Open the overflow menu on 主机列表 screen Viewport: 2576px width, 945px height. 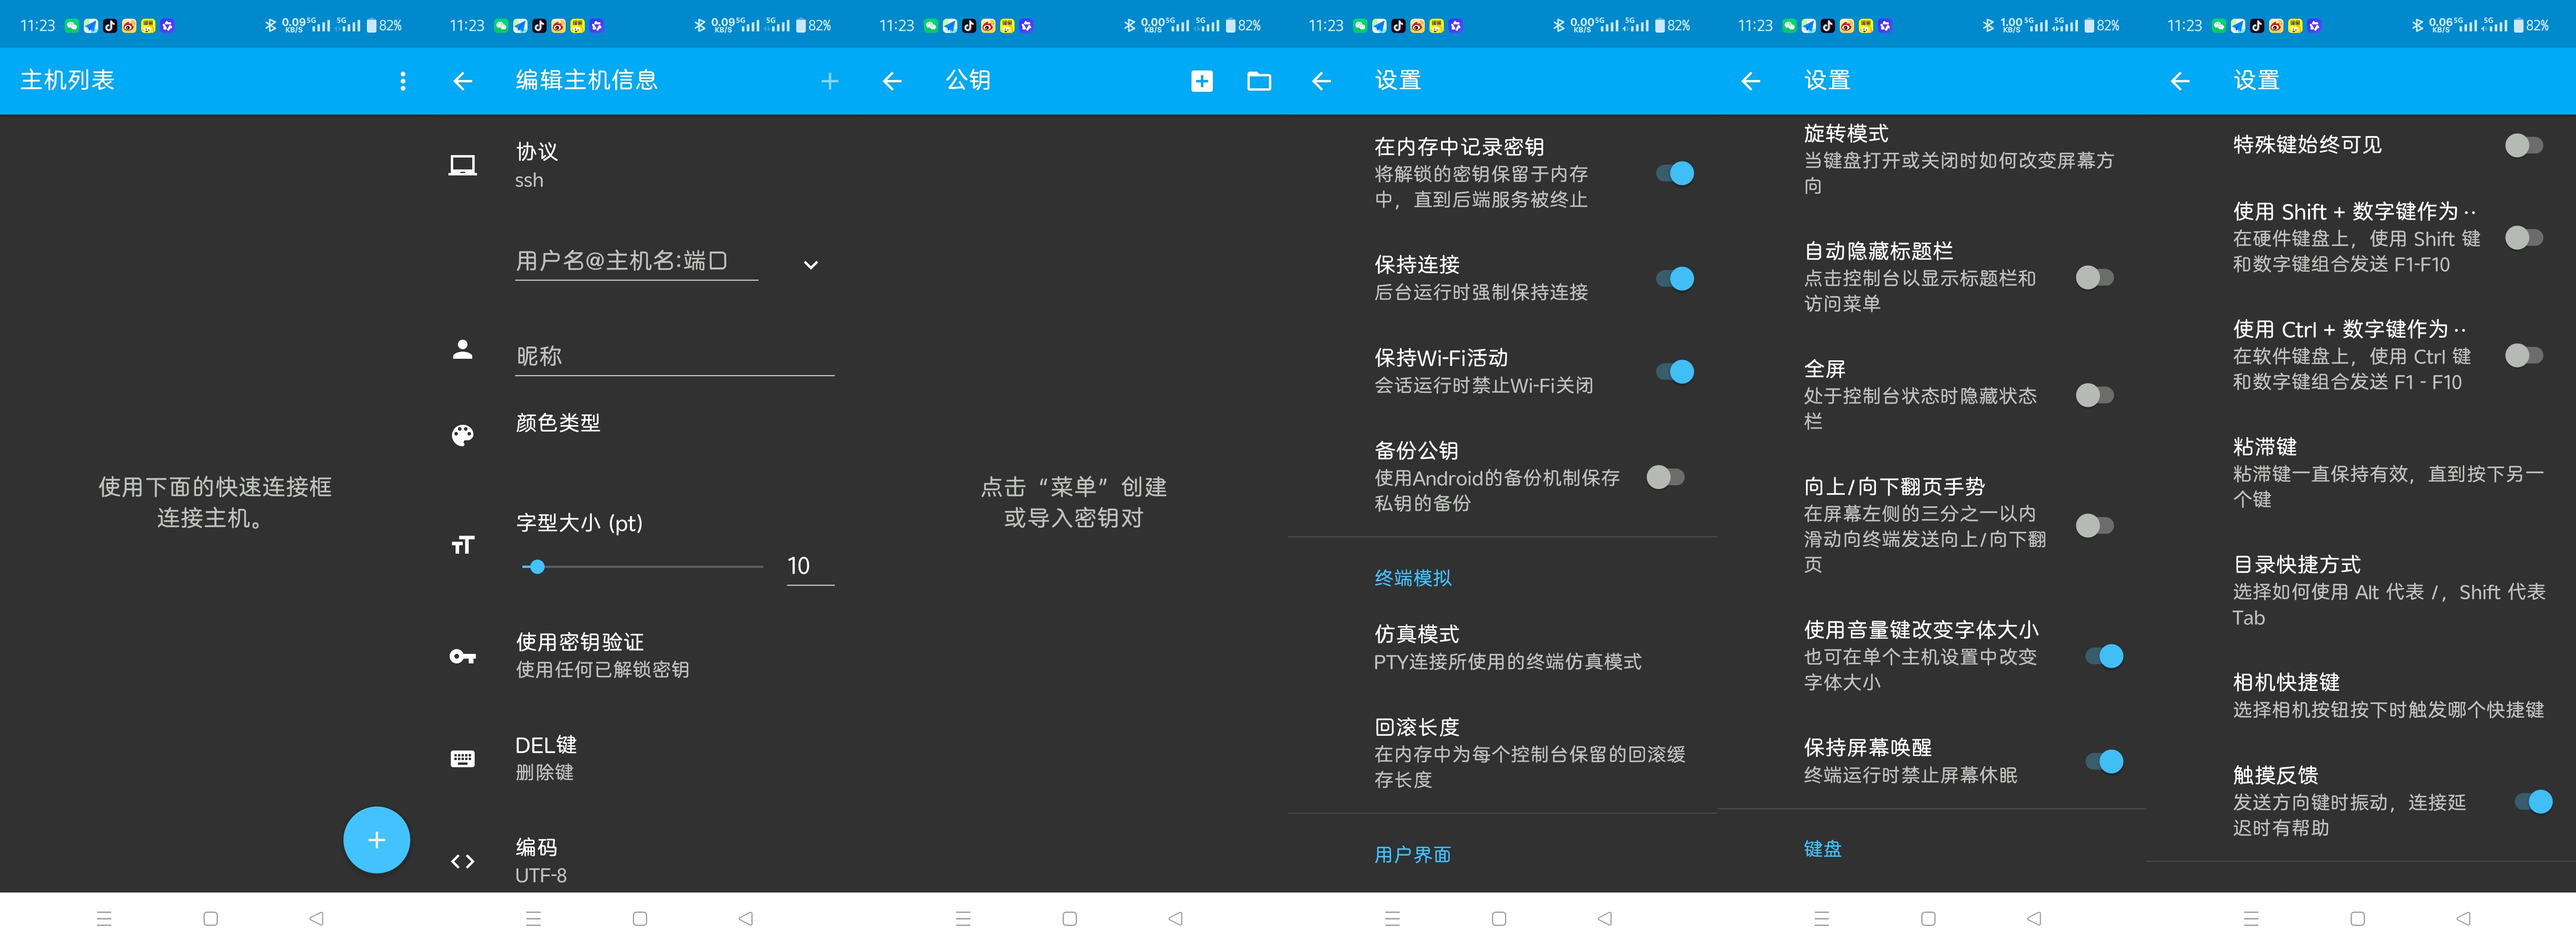[403, 81]
